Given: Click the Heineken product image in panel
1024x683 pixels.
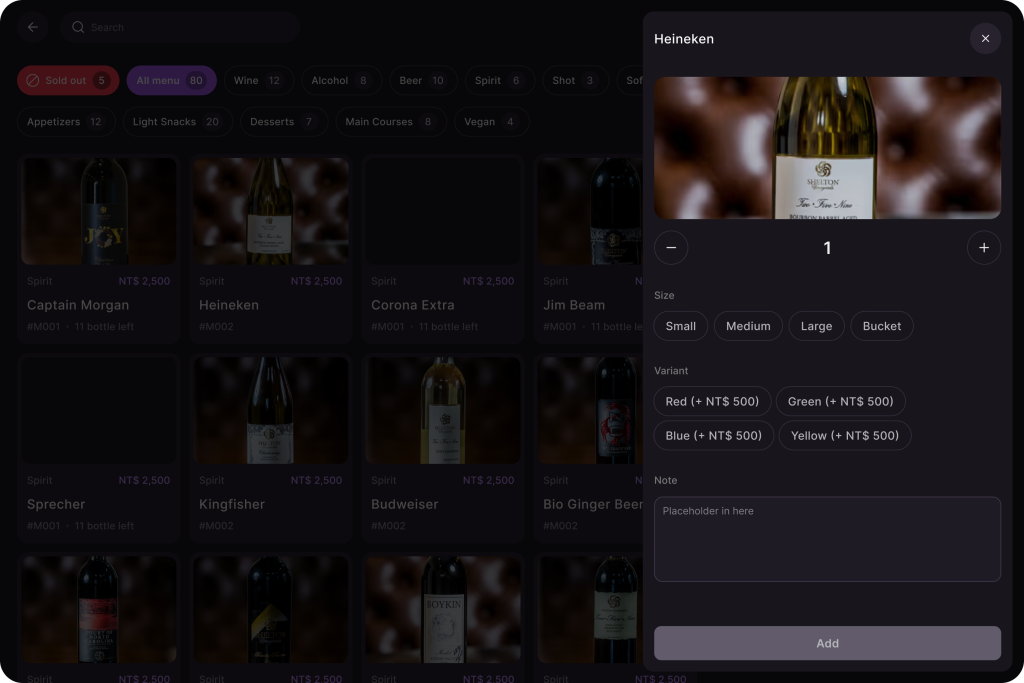Looking at the screenshot, I should coord(827,148).
